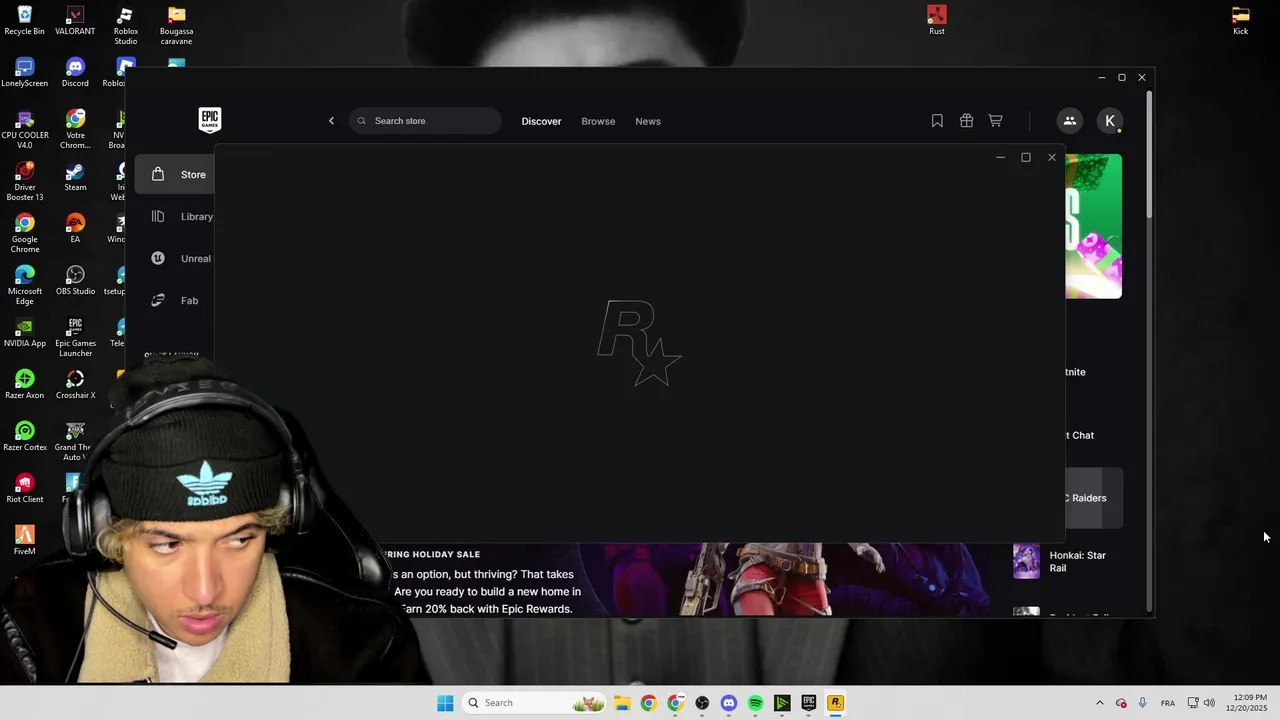Open the Rust desktop icon
The height and width of the screenshot is (720, 1280).
pos(936,21)
